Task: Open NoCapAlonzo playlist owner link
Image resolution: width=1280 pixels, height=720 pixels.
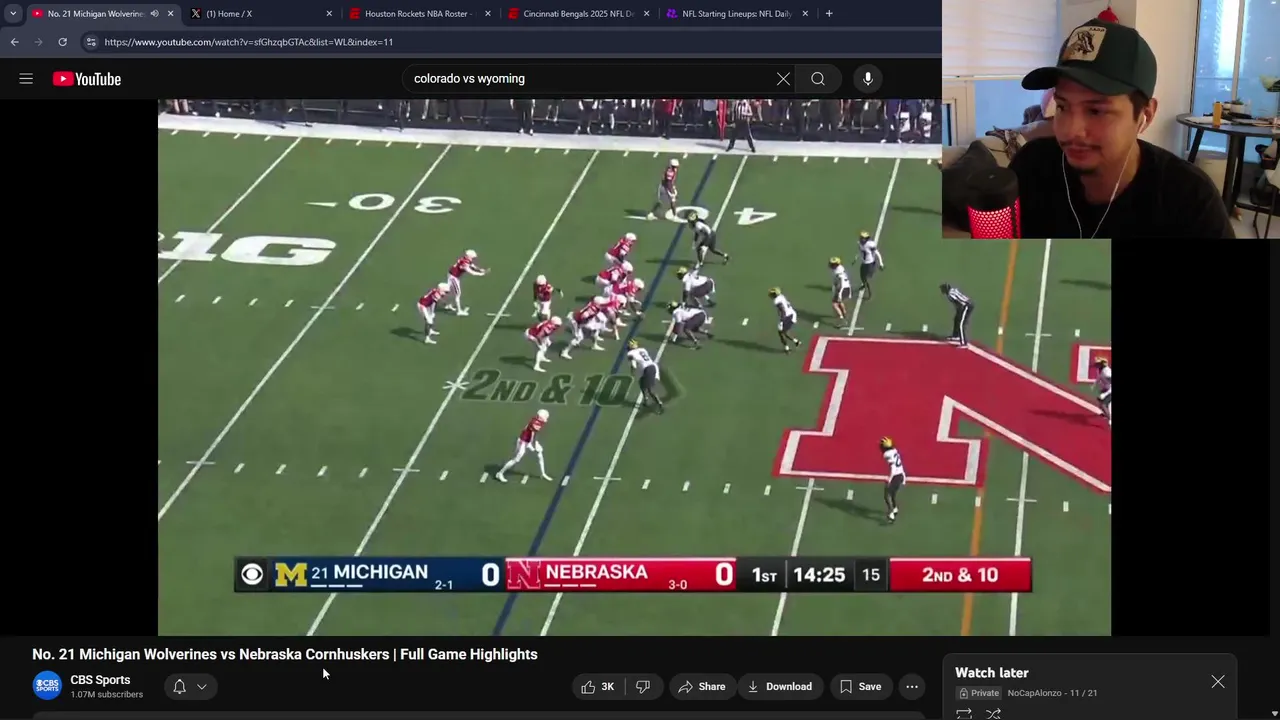Action: click(1034, 693)
